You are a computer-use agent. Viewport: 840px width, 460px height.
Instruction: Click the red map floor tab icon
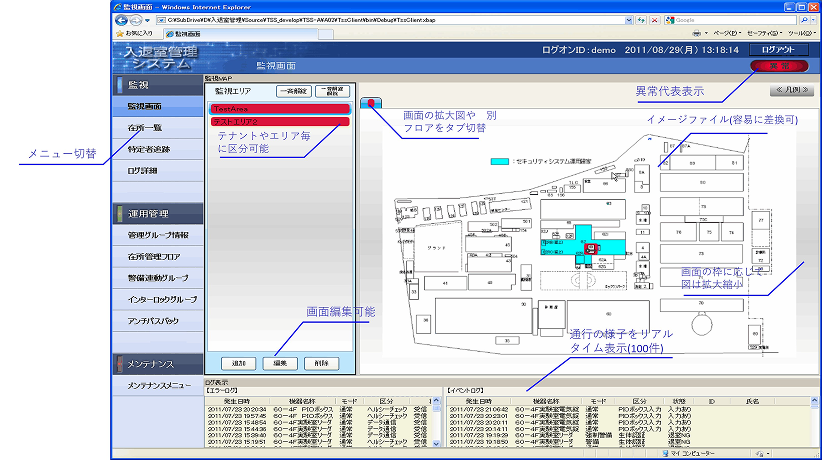click(x=370, y=103)
